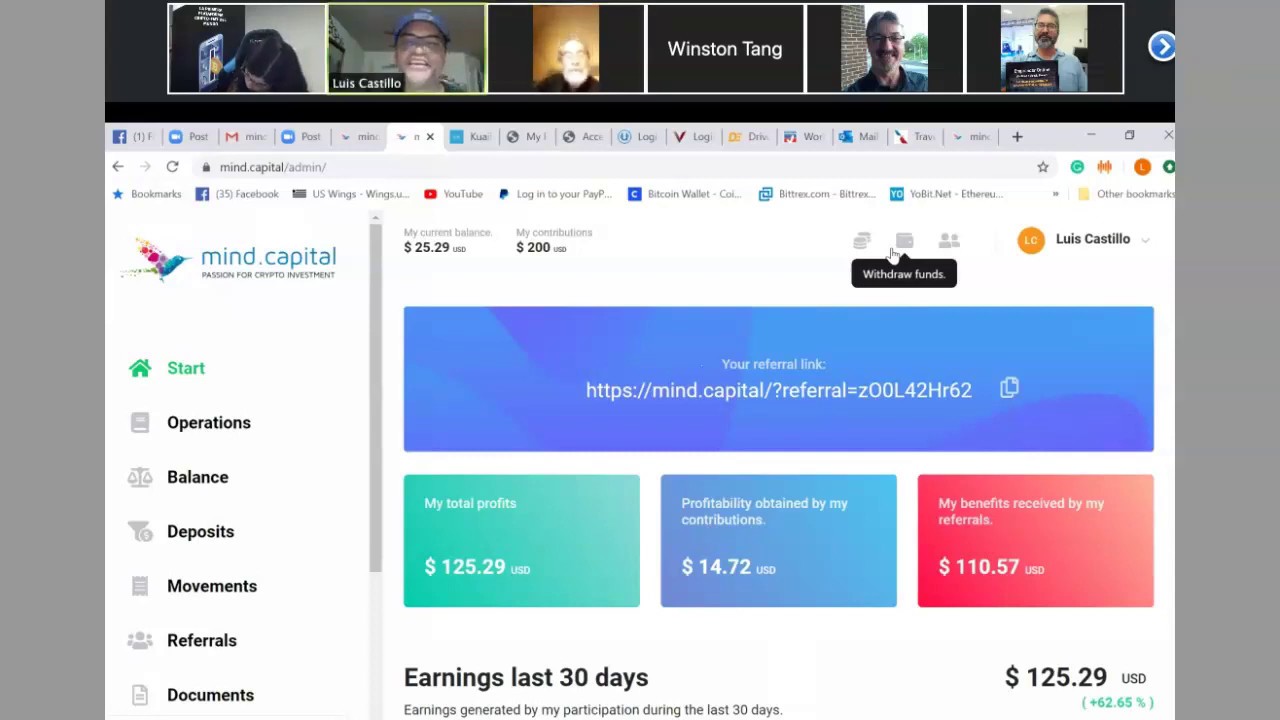Select Luis Castillo's video thumbnail

[407, 49]
